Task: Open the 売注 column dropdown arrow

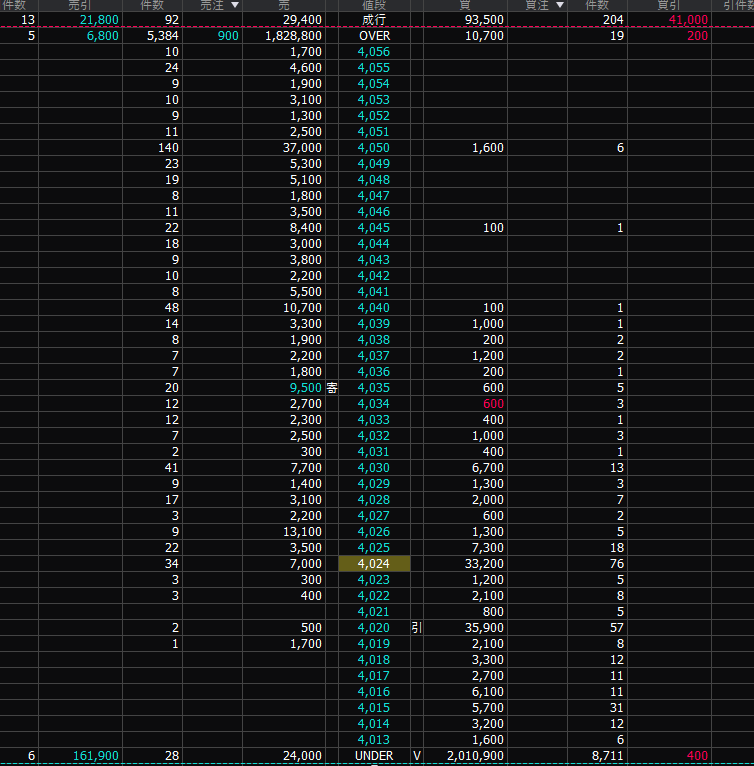Action: point(235,5)
